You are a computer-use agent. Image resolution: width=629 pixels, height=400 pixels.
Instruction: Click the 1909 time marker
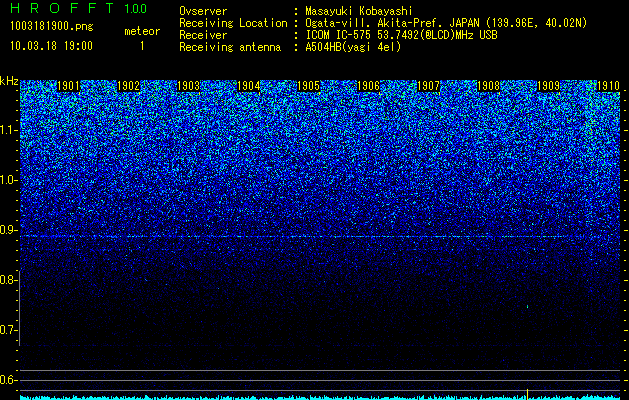(548, 86)
